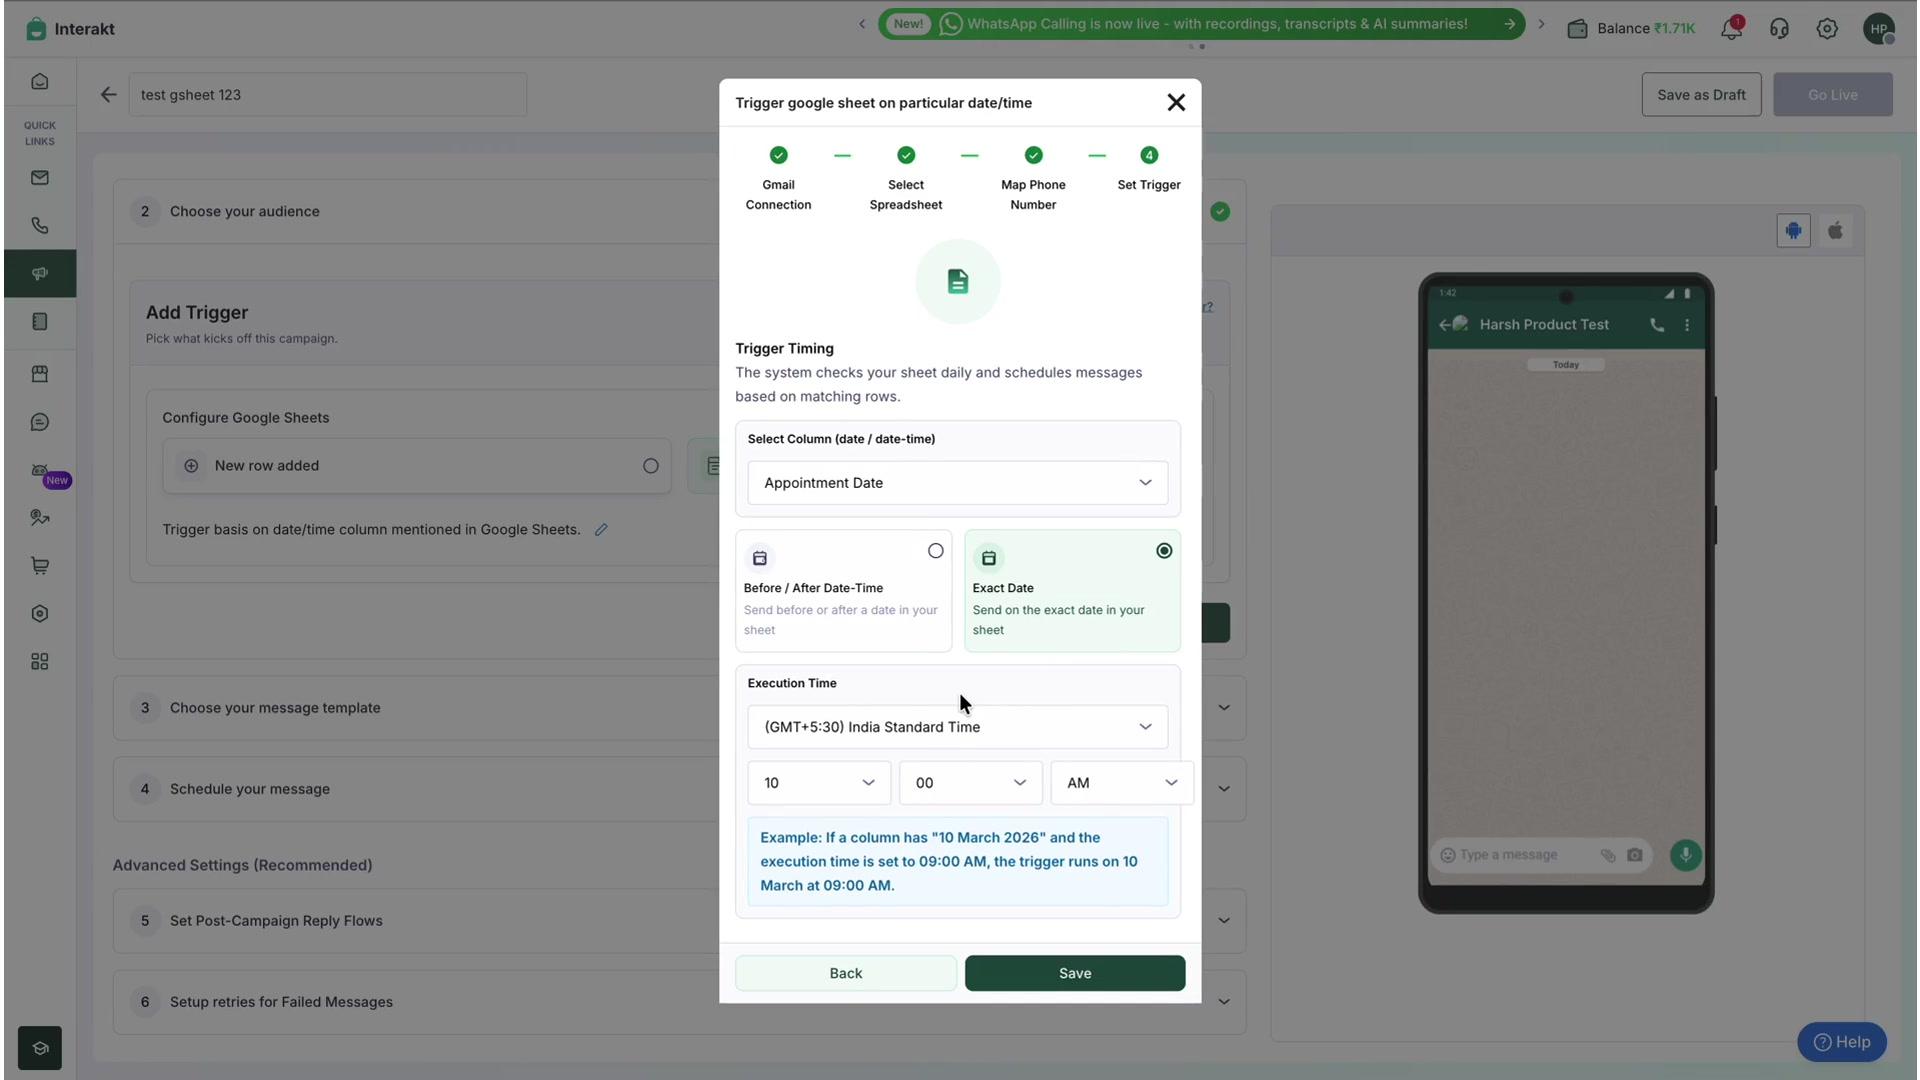The height and width of the screenshot is (1080, 1920).
Task: Open the phone calls icon in sidebar
Action: click(40, 226)
